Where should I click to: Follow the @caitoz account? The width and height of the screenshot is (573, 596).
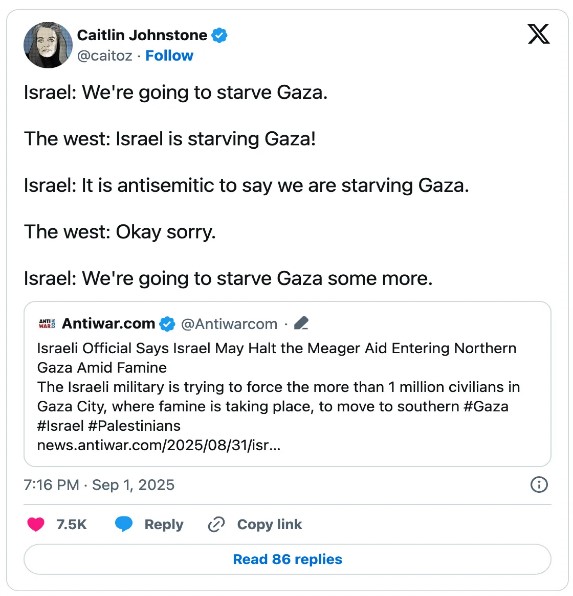pyautogui.click(x=169, y=56)
